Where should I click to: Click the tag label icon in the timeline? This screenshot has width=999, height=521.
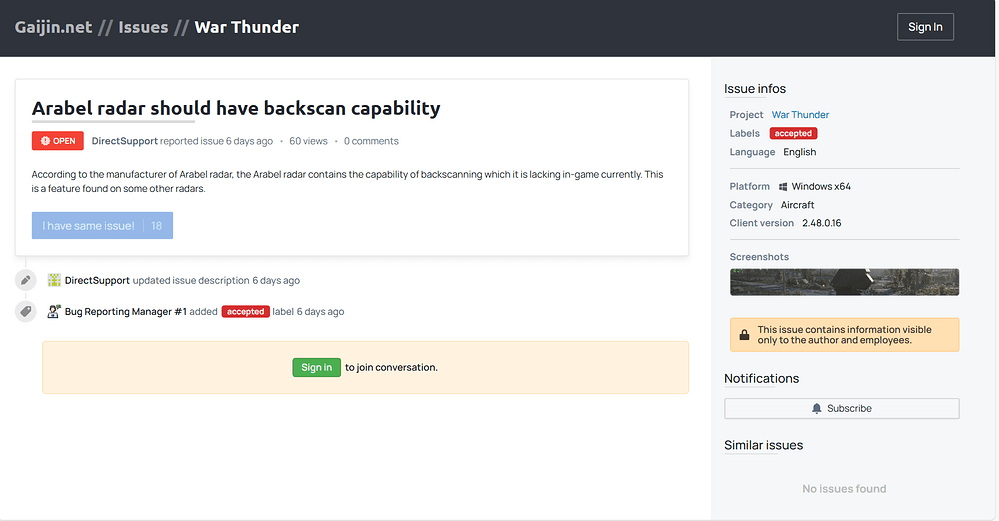25,311
